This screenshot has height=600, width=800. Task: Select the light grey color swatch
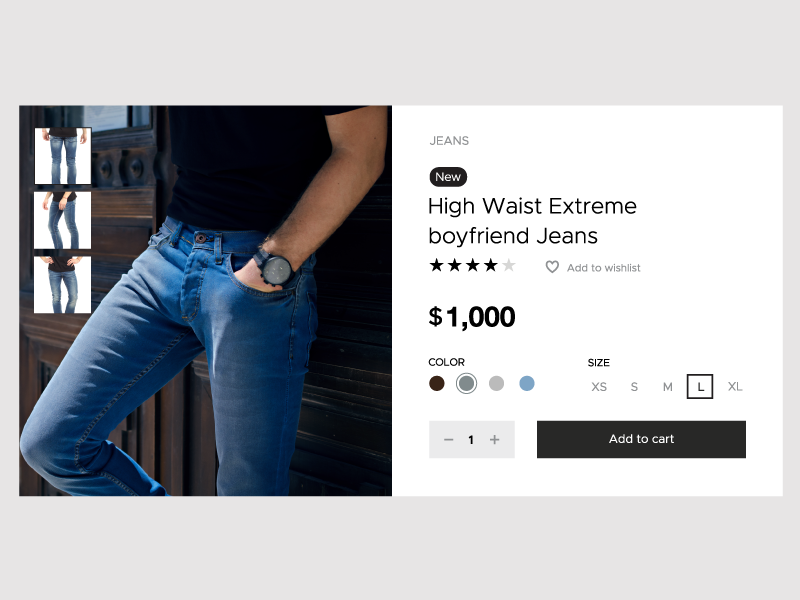[x=496, y=383]
